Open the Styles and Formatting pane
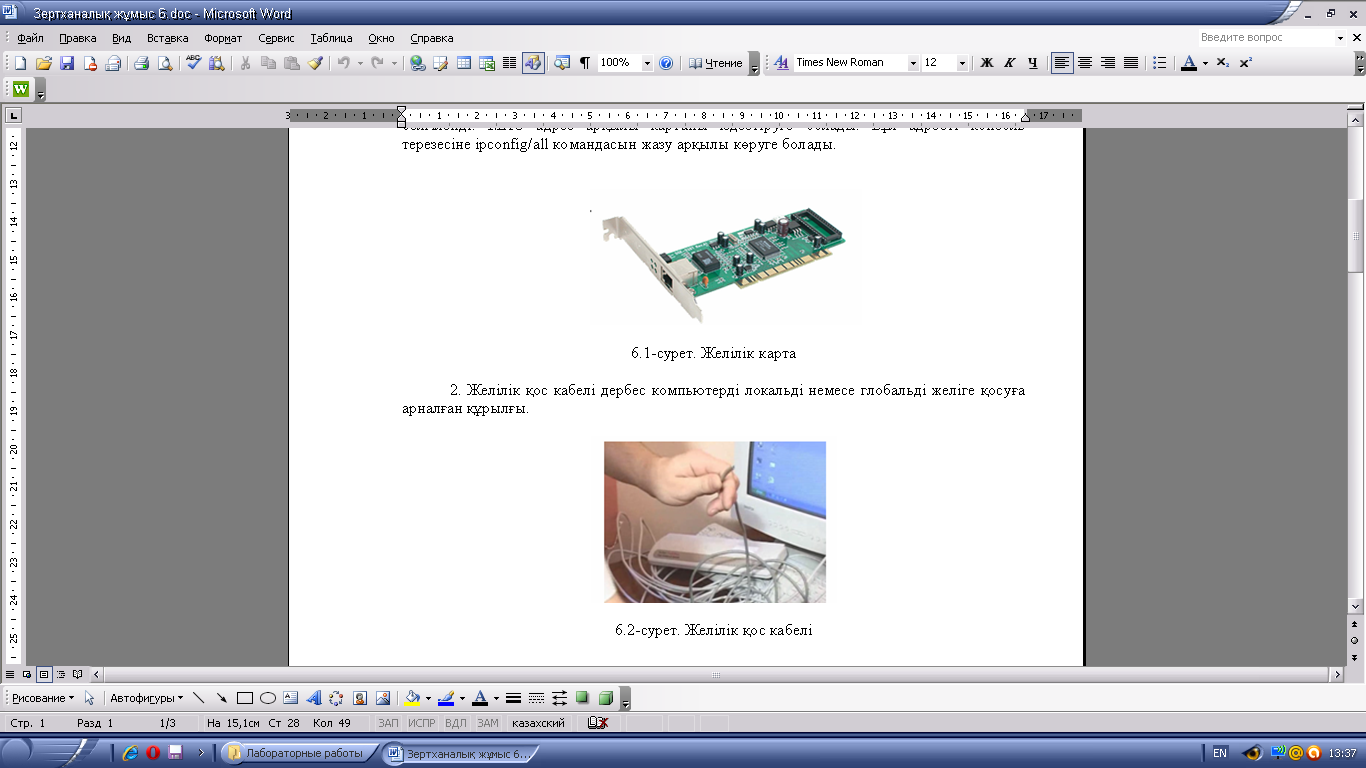 [781, 63]
